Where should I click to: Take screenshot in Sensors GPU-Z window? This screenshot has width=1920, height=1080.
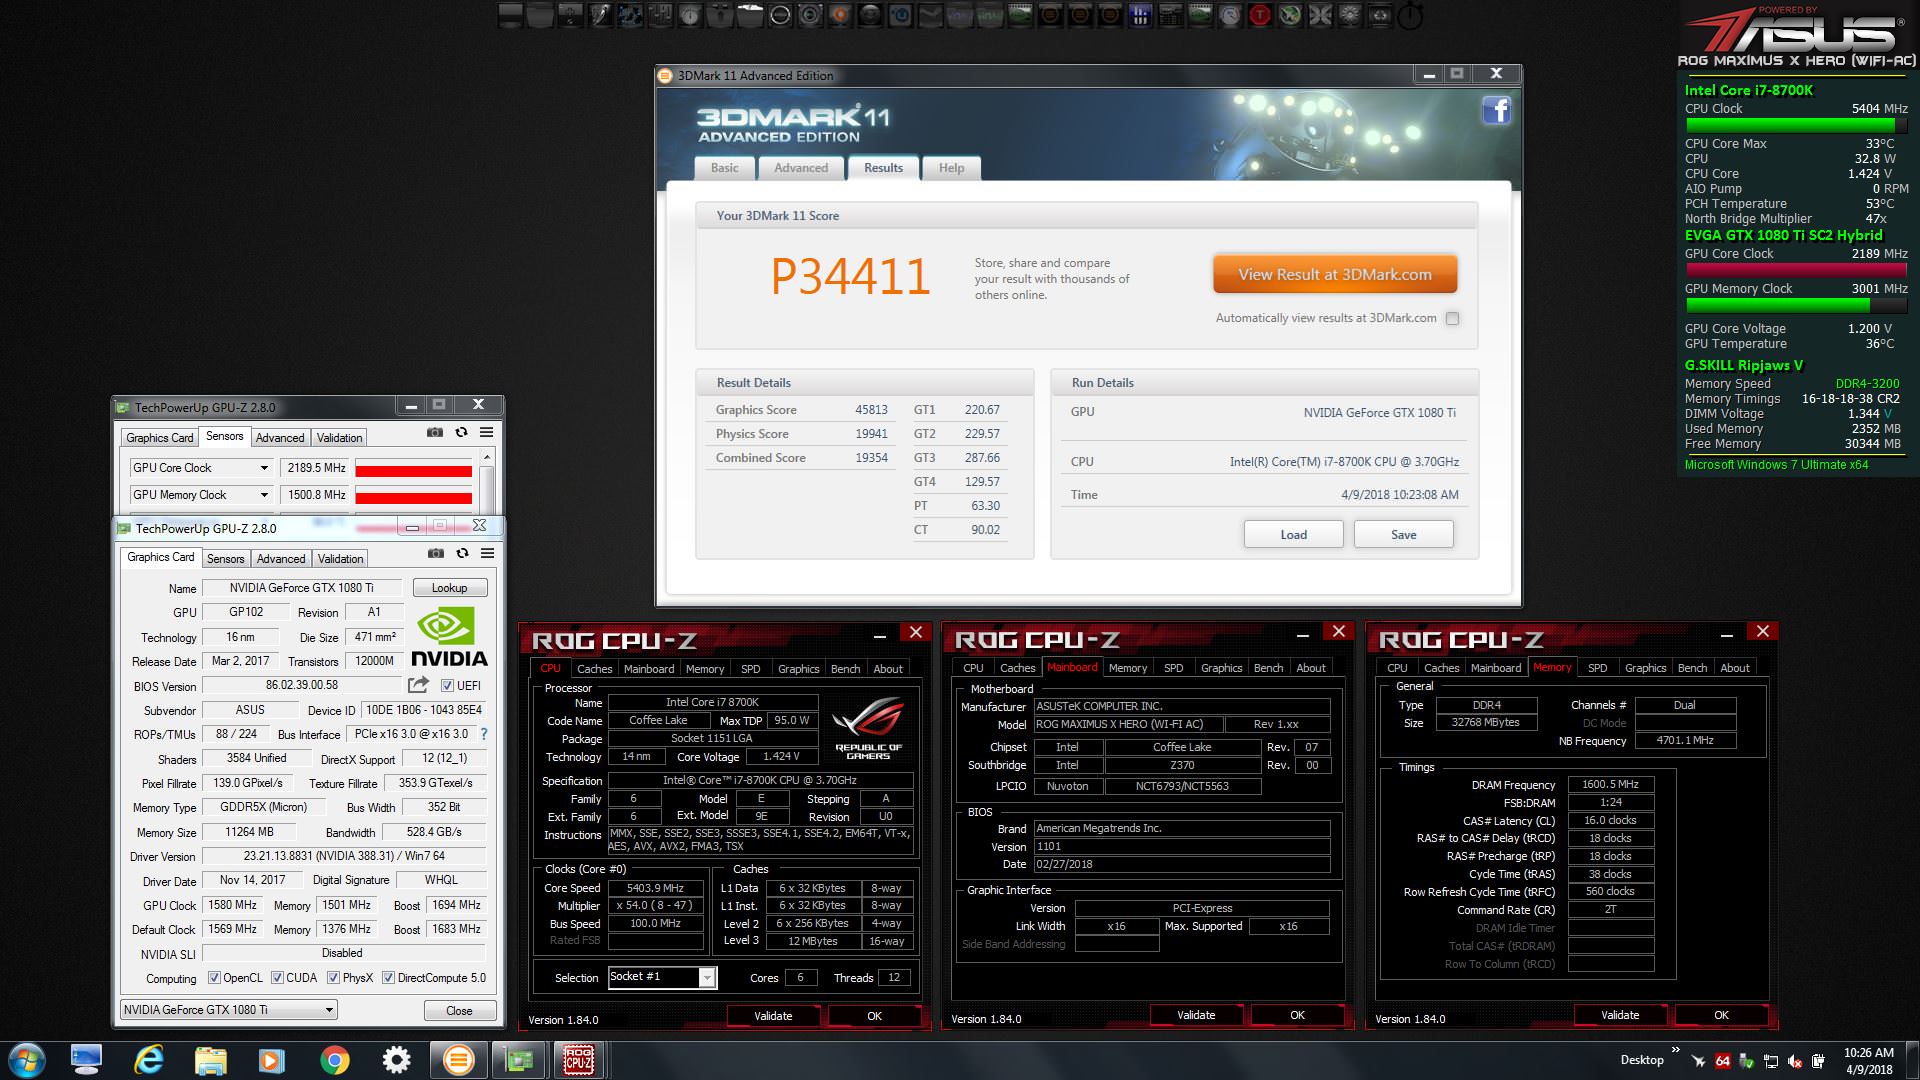click(x=435, y=433)
